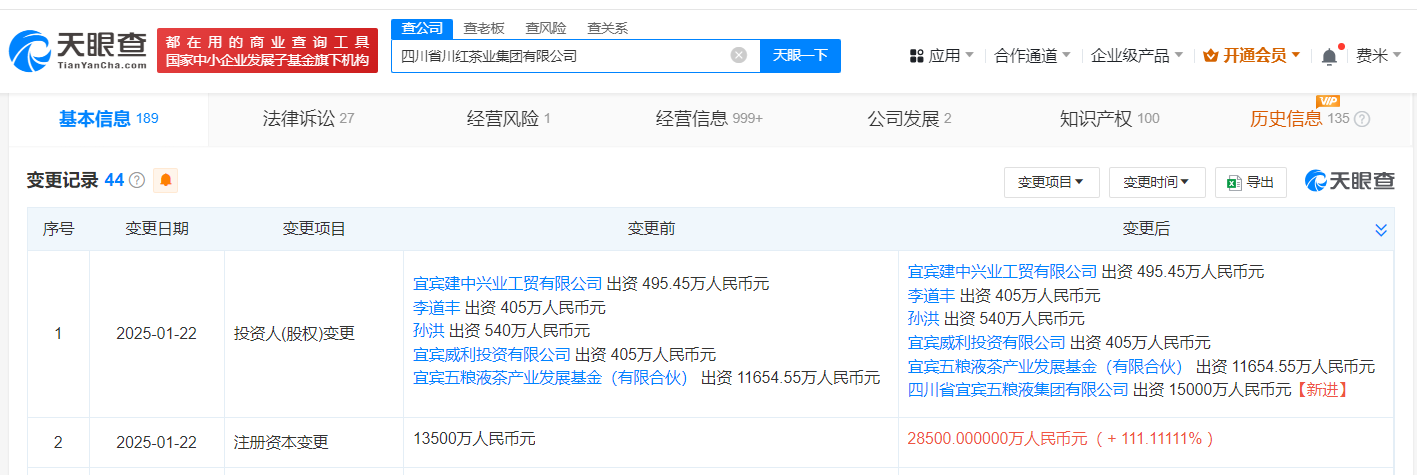Open 宜宾五粮液茶产业发展基金 link in 变更前 column
Screen dimensions: 1417x475
click(x=551, y=377)
